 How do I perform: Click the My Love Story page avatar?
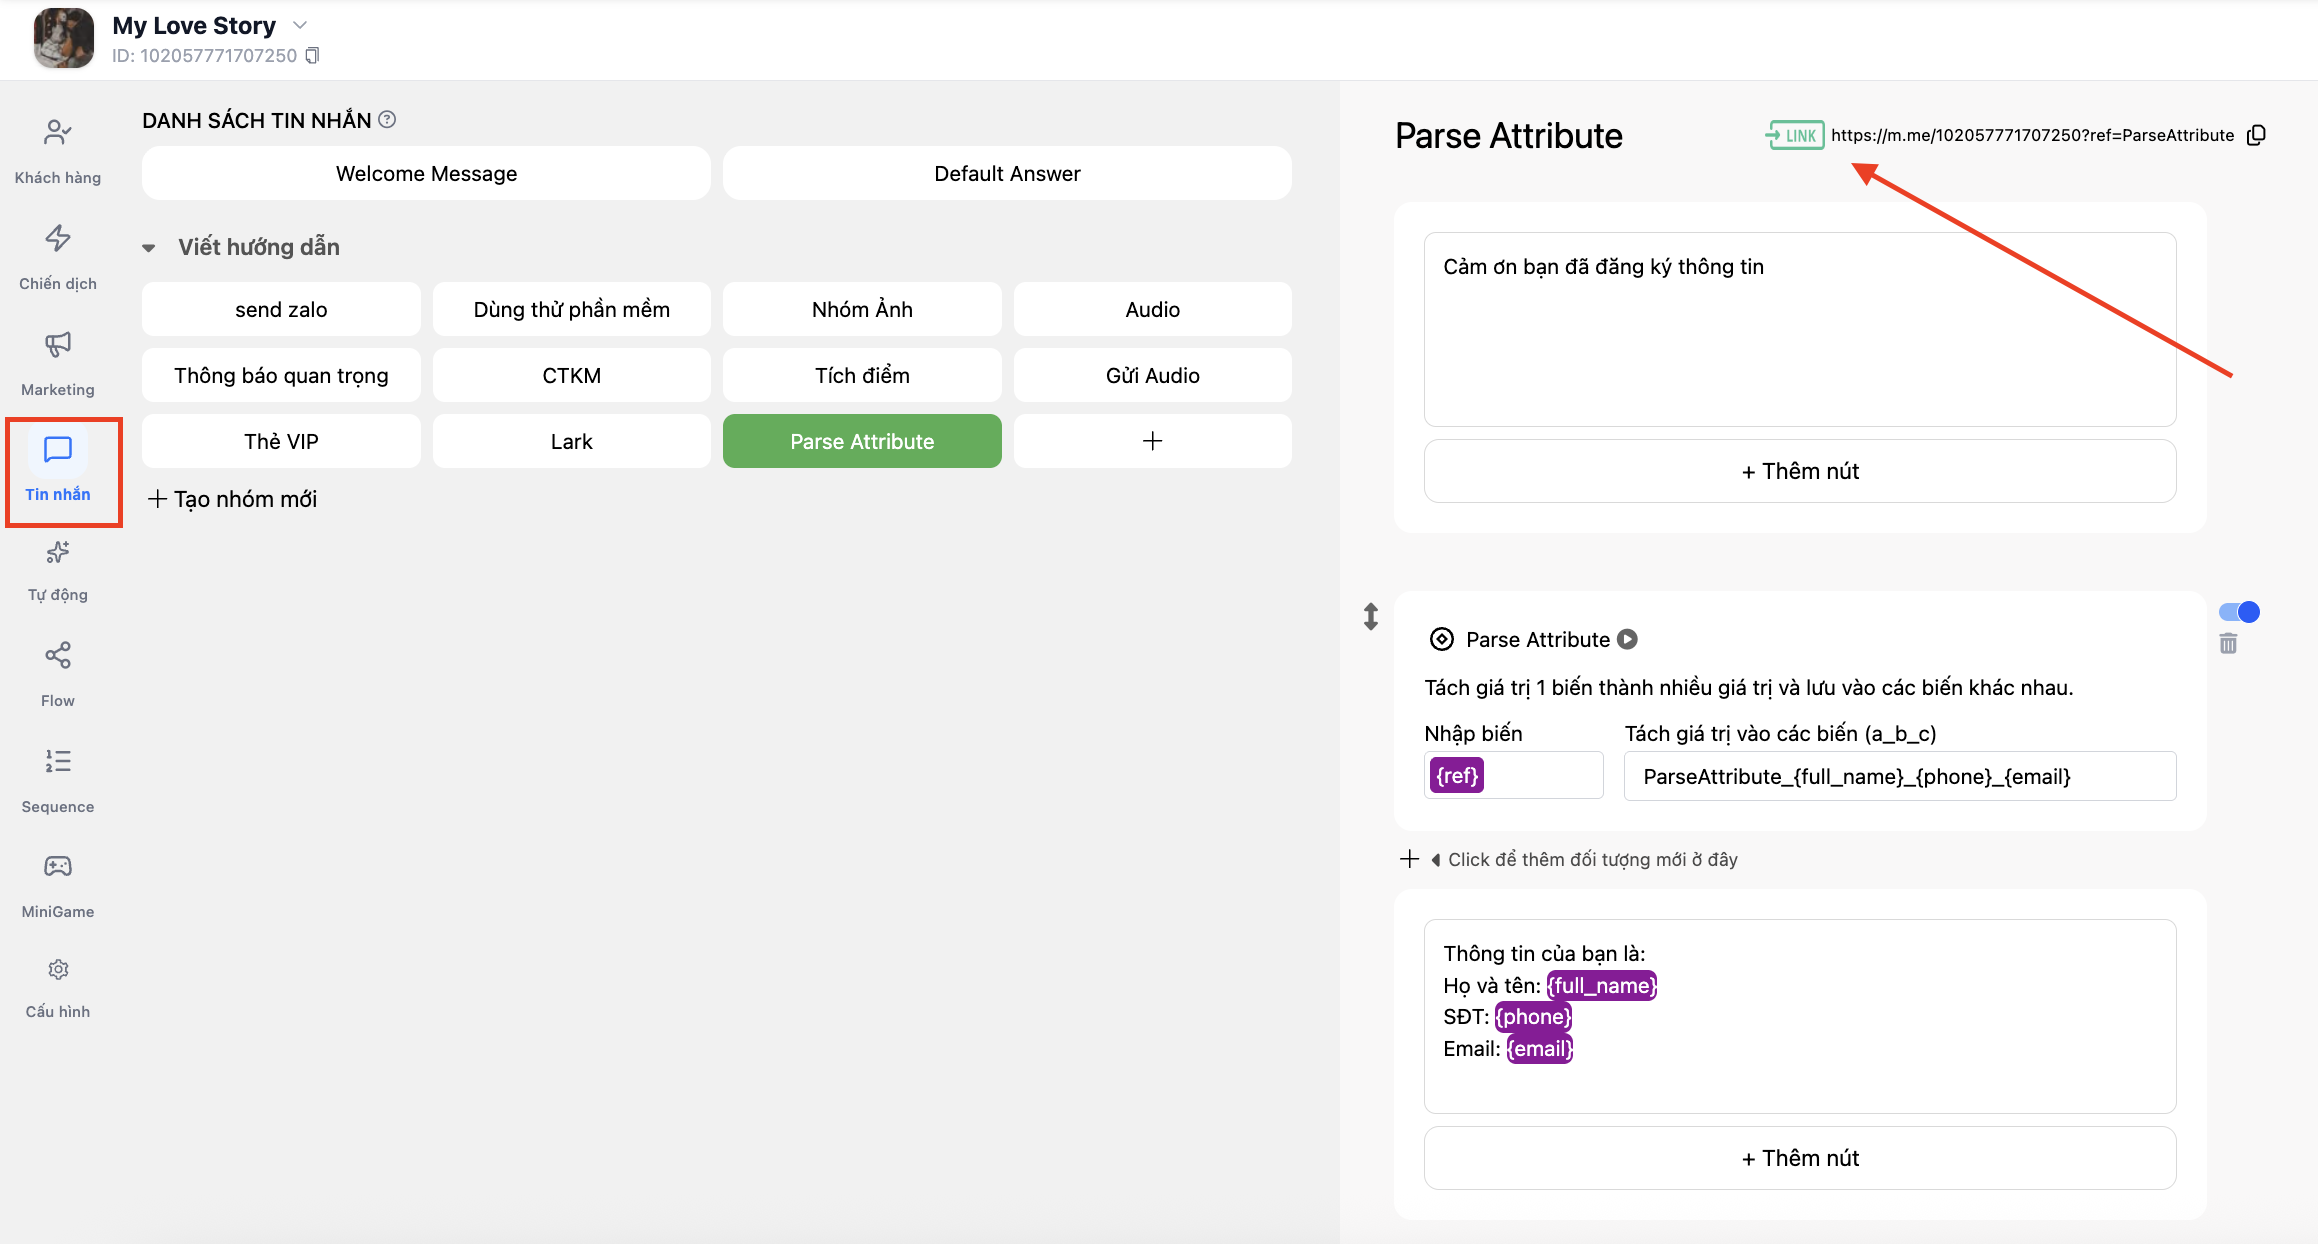point(64,38)
